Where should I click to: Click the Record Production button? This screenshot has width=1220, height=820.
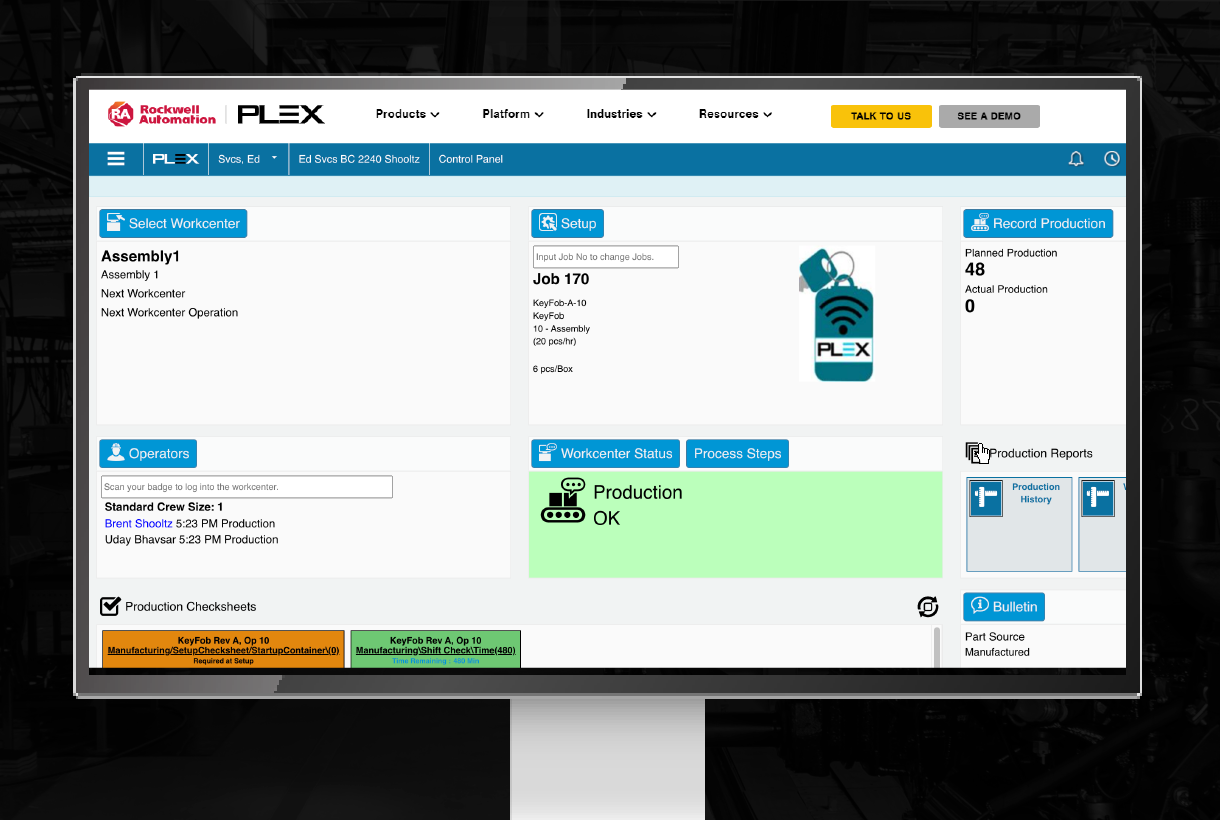point(1038,223)
